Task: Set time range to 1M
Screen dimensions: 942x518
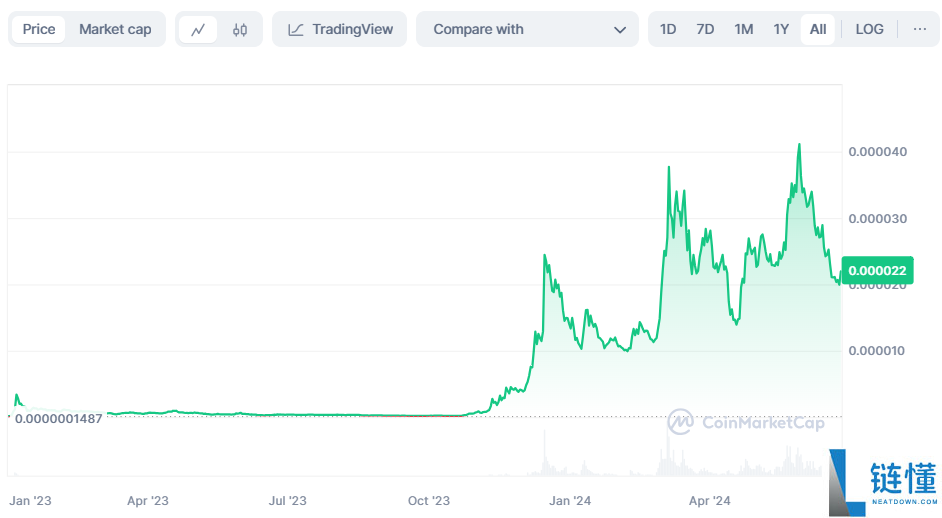Action: 744,29
